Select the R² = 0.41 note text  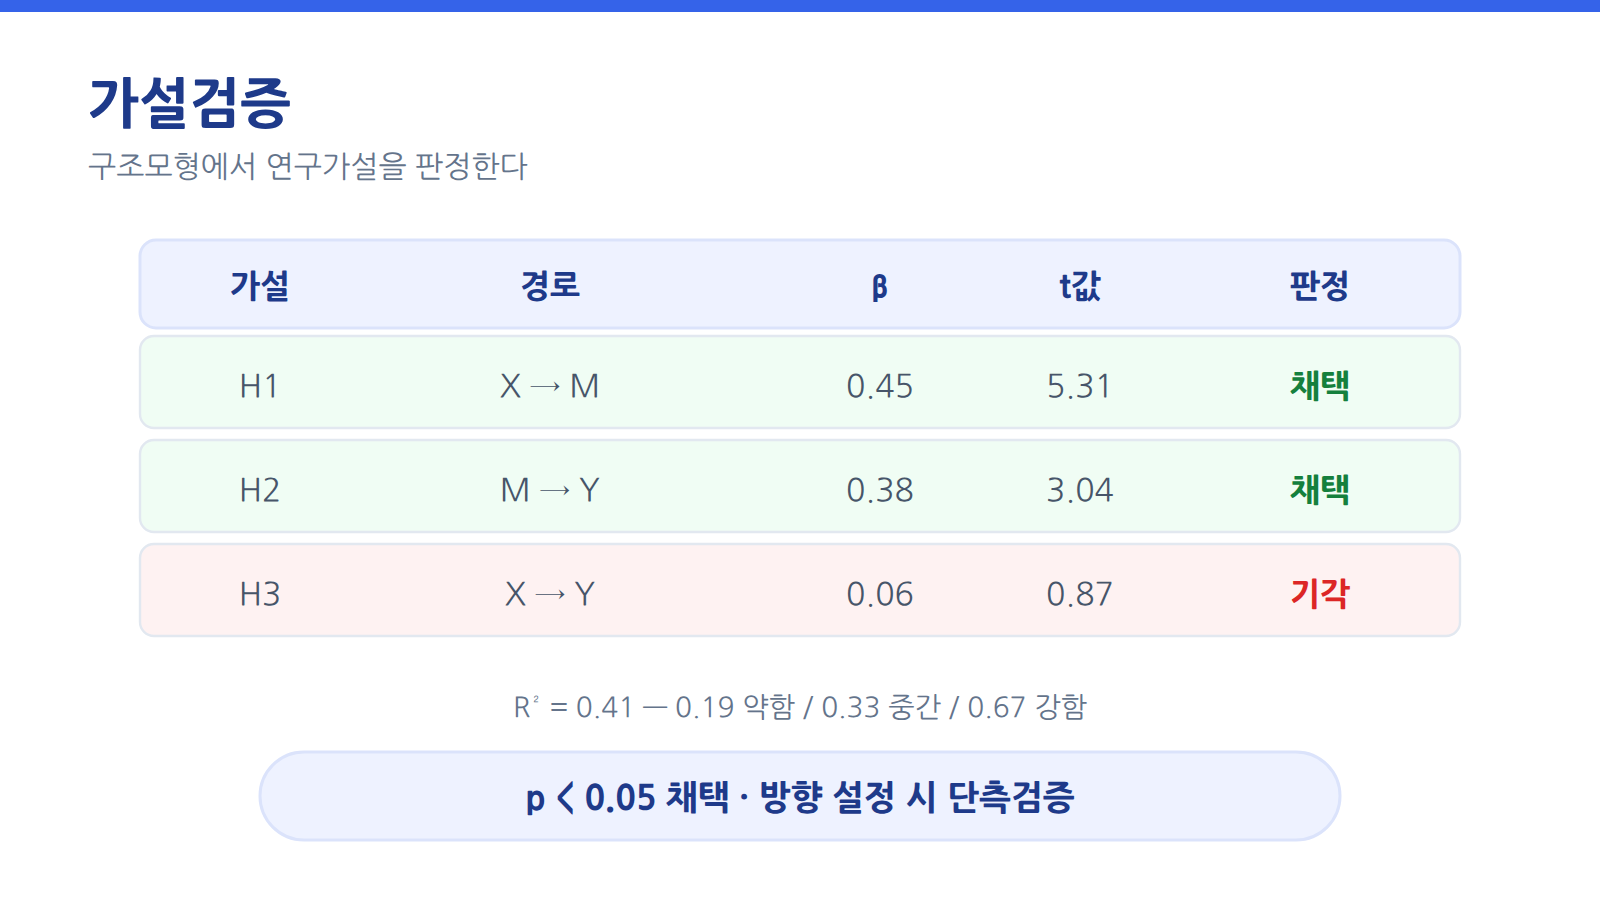tap(800, 707)
